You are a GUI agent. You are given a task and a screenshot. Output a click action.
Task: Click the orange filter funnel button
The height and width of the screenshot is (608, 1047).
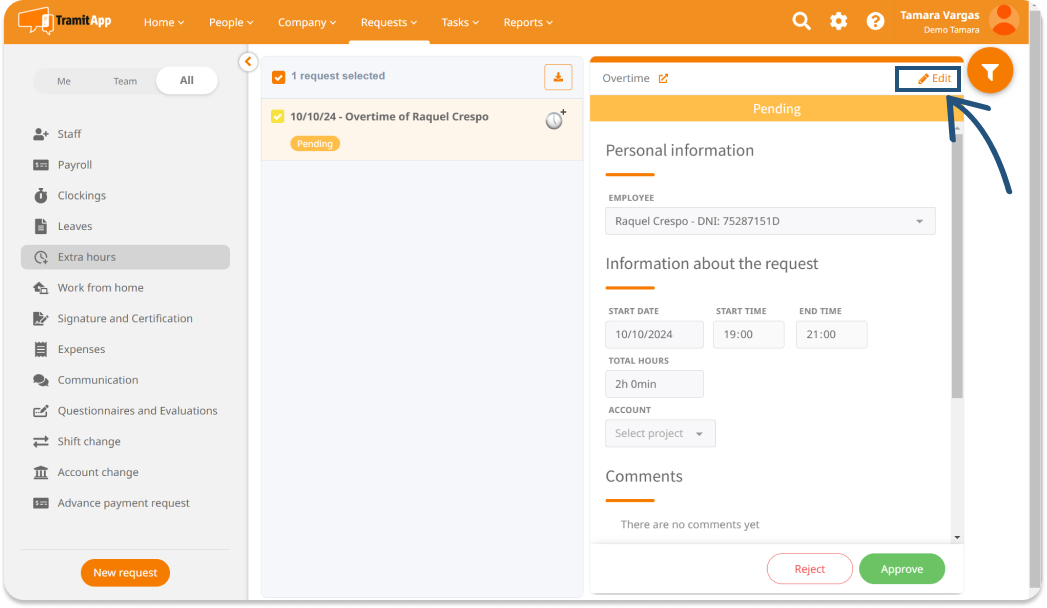click(990, 72)
